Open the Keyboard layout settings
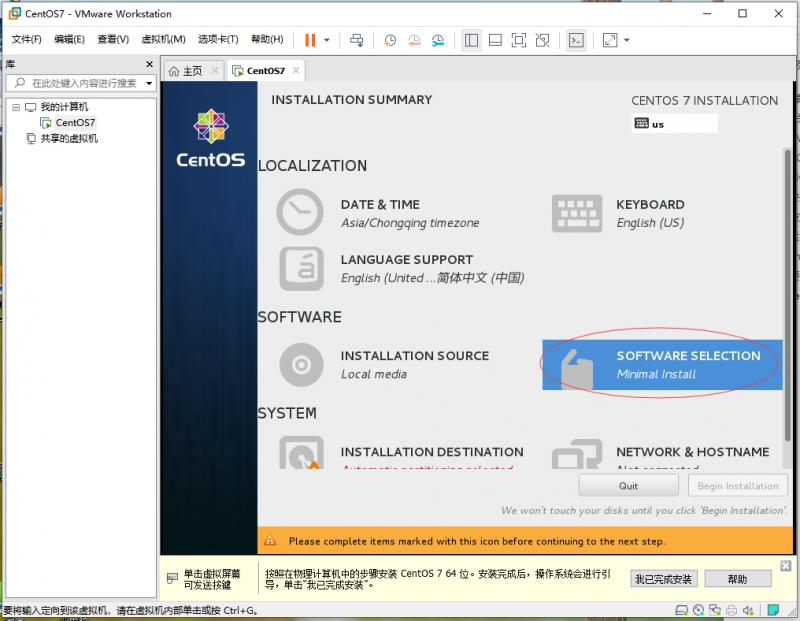 point(650,213)
